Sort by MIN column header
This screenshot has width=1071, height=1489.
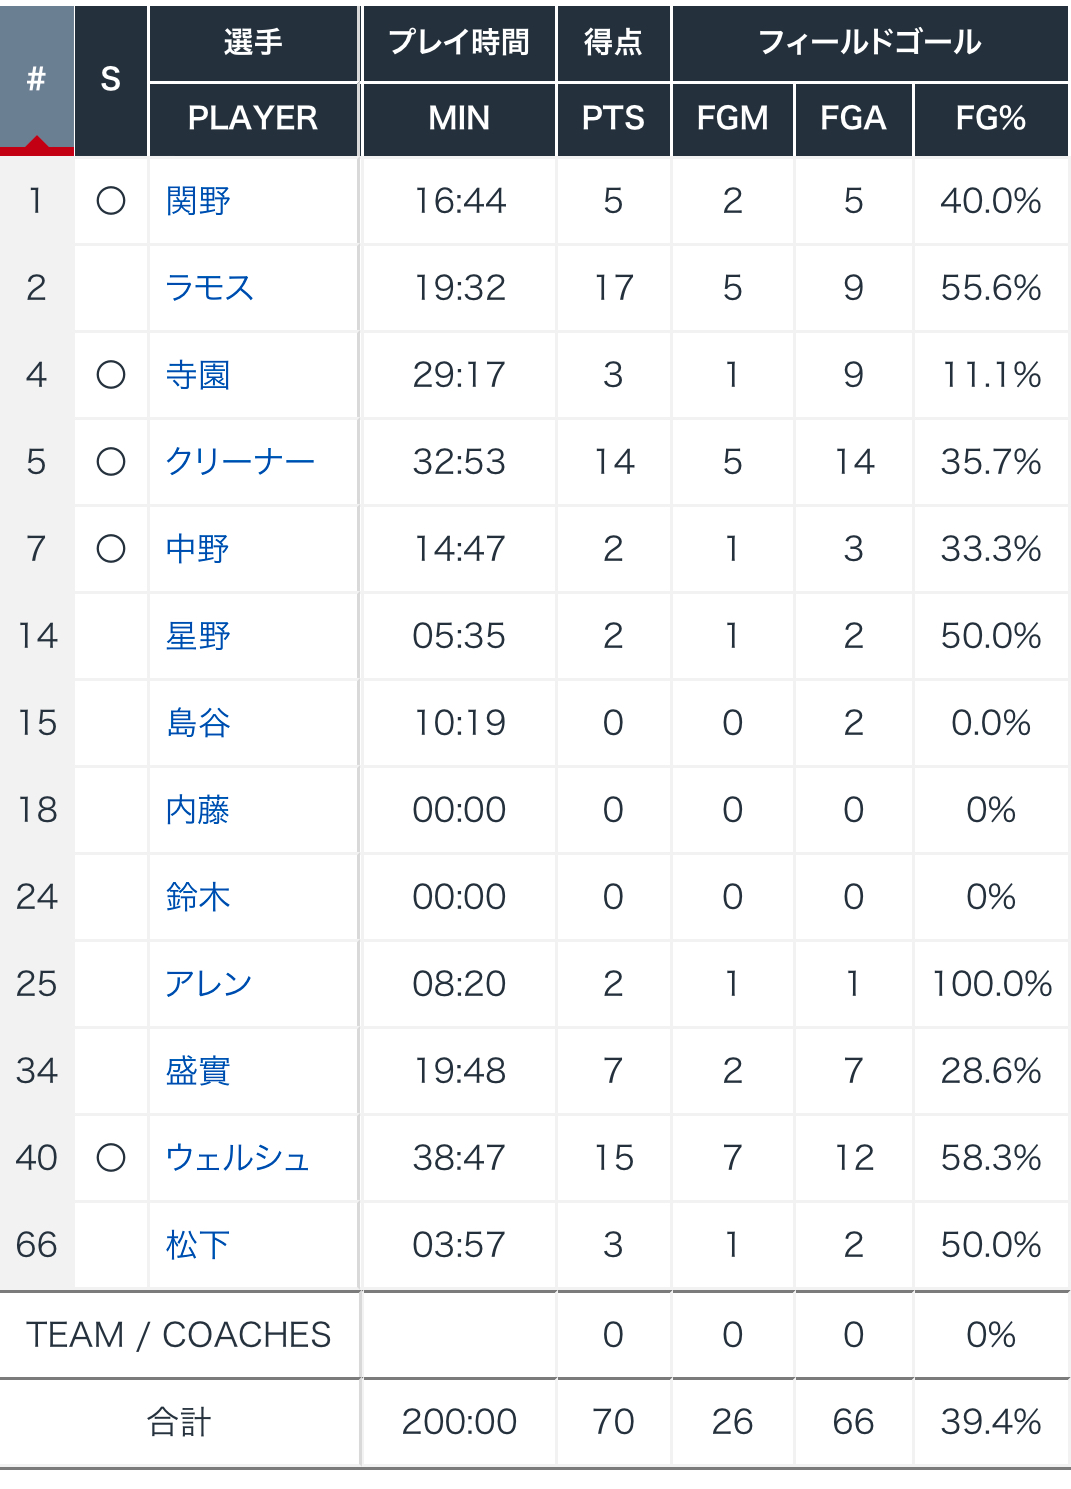tap(459, 118)
